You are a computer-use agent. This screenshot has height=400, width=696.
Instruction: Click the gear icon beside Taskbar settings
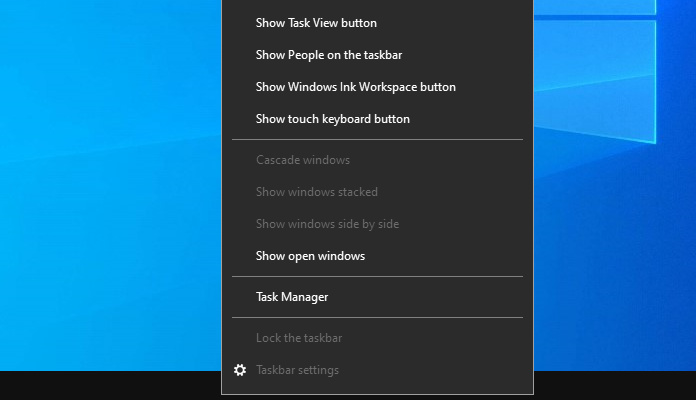point(240,370)
